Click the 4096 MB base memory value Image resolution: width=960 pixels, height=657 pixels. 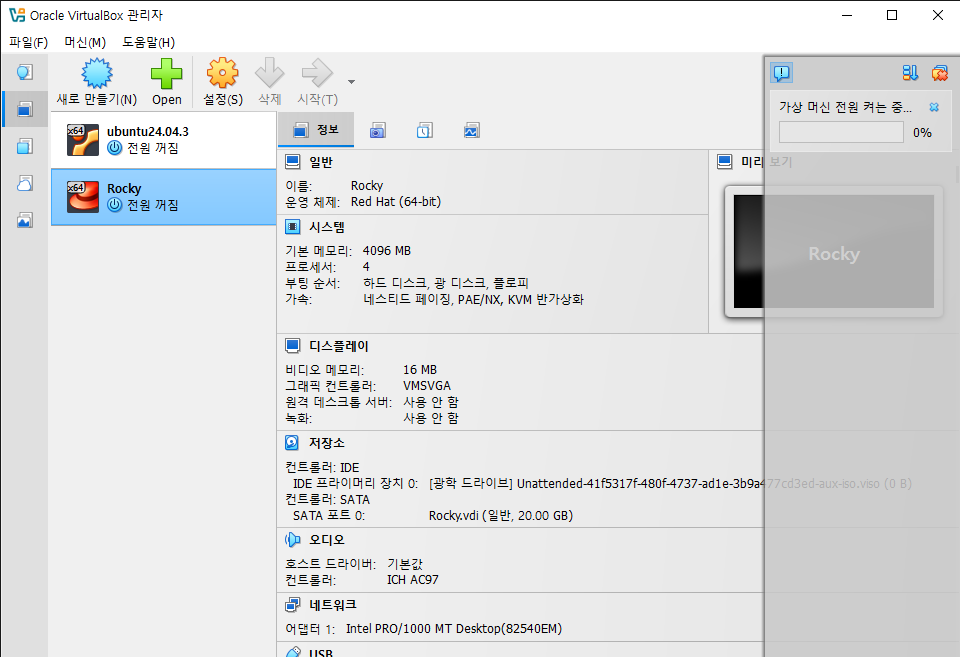pyautogui.click(x=387, y=251)
